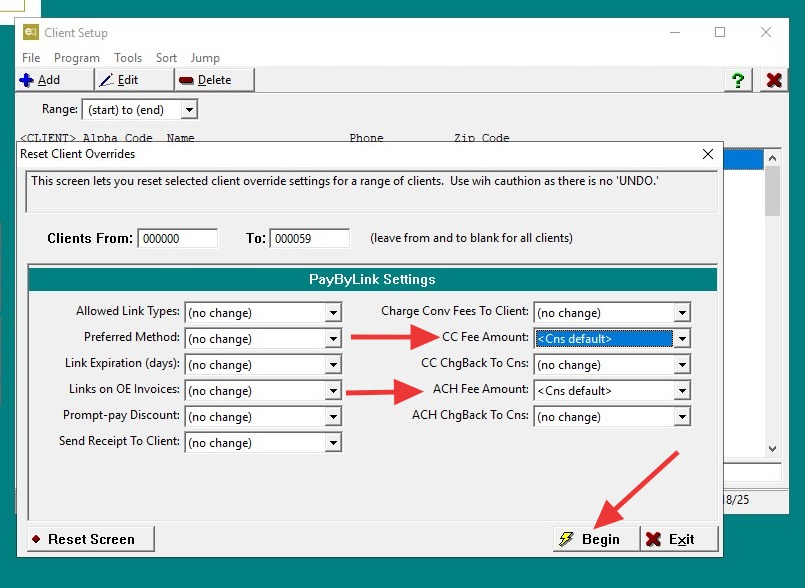Open the Program menu

point(76,58)
